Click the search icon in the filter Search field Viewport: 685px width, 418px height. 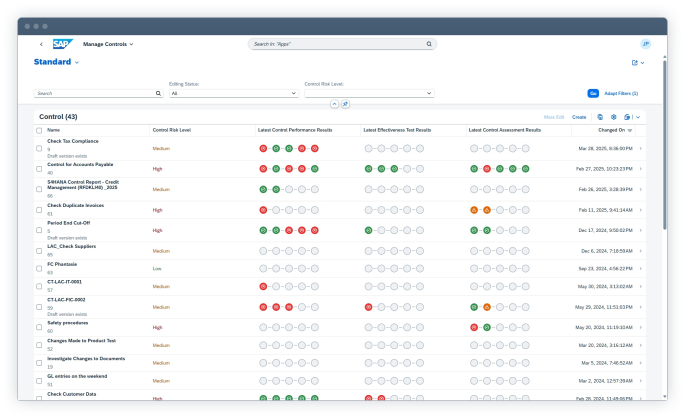[x=158, y=93]
